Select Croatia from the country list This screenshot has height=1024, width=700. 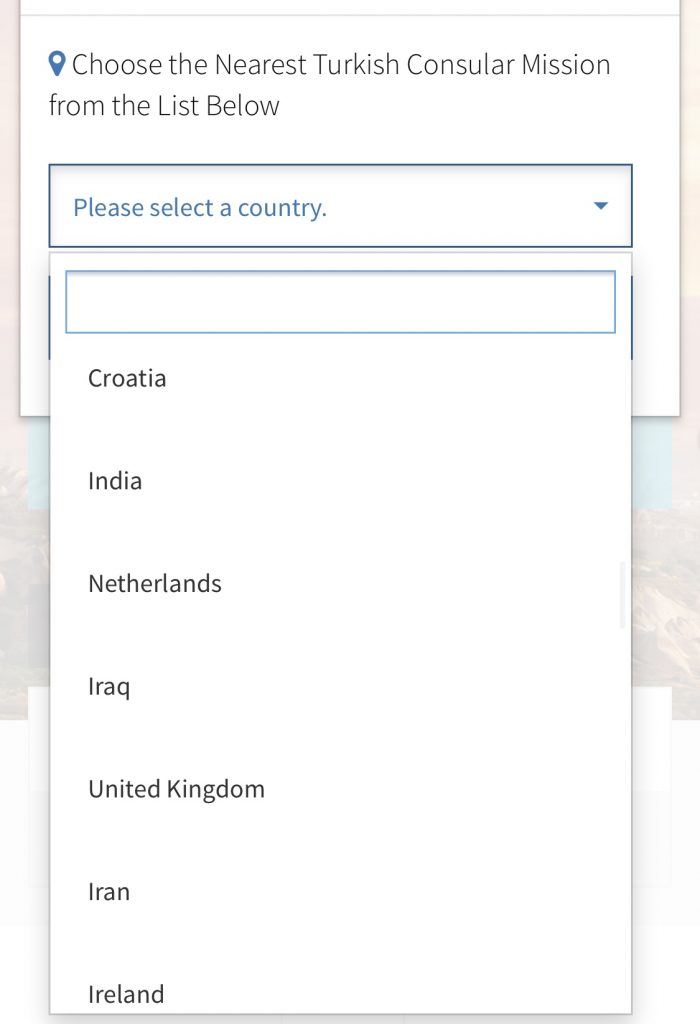pos(127,378)
